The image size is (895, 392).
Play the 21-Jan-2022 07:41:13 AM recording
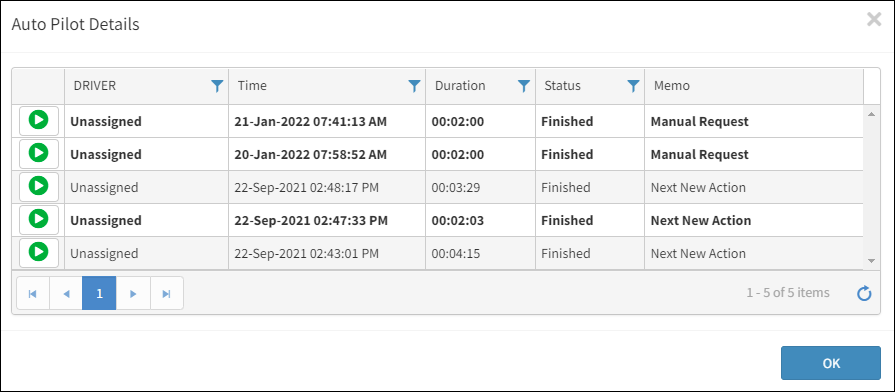click(39, 121)
